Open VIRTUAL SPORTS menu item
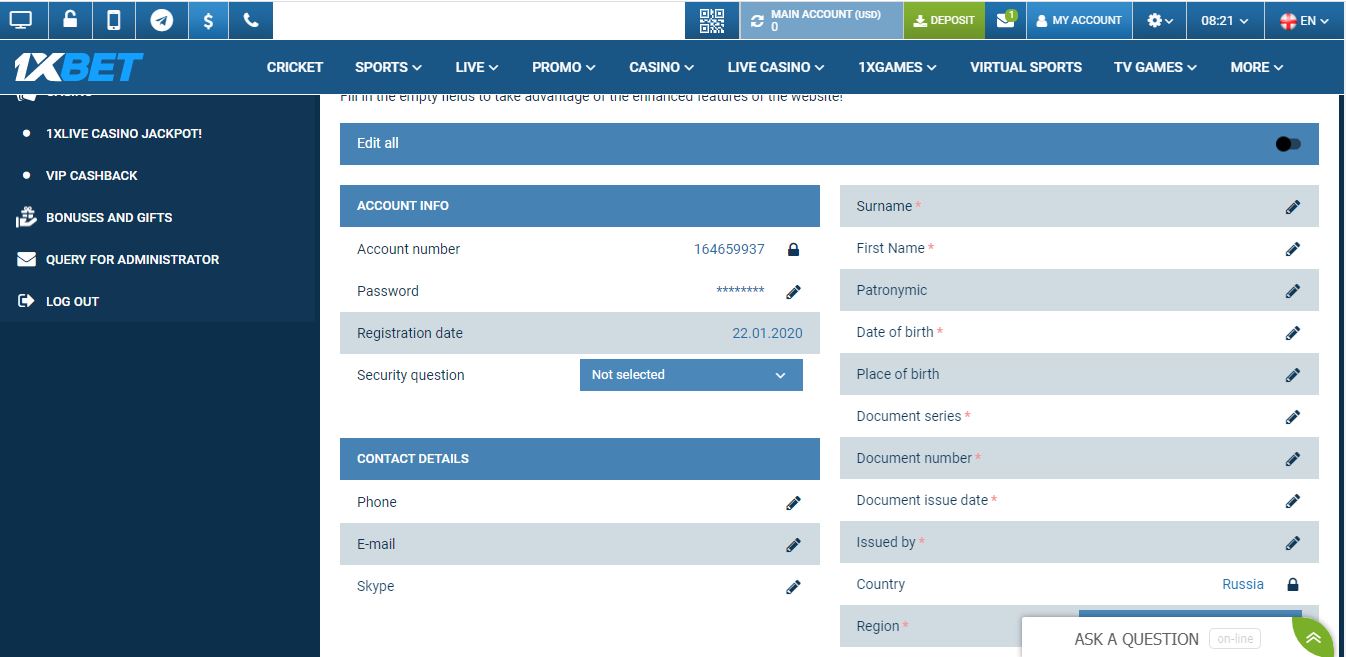The image size is (1346, 657). [x=1026, y=67]
